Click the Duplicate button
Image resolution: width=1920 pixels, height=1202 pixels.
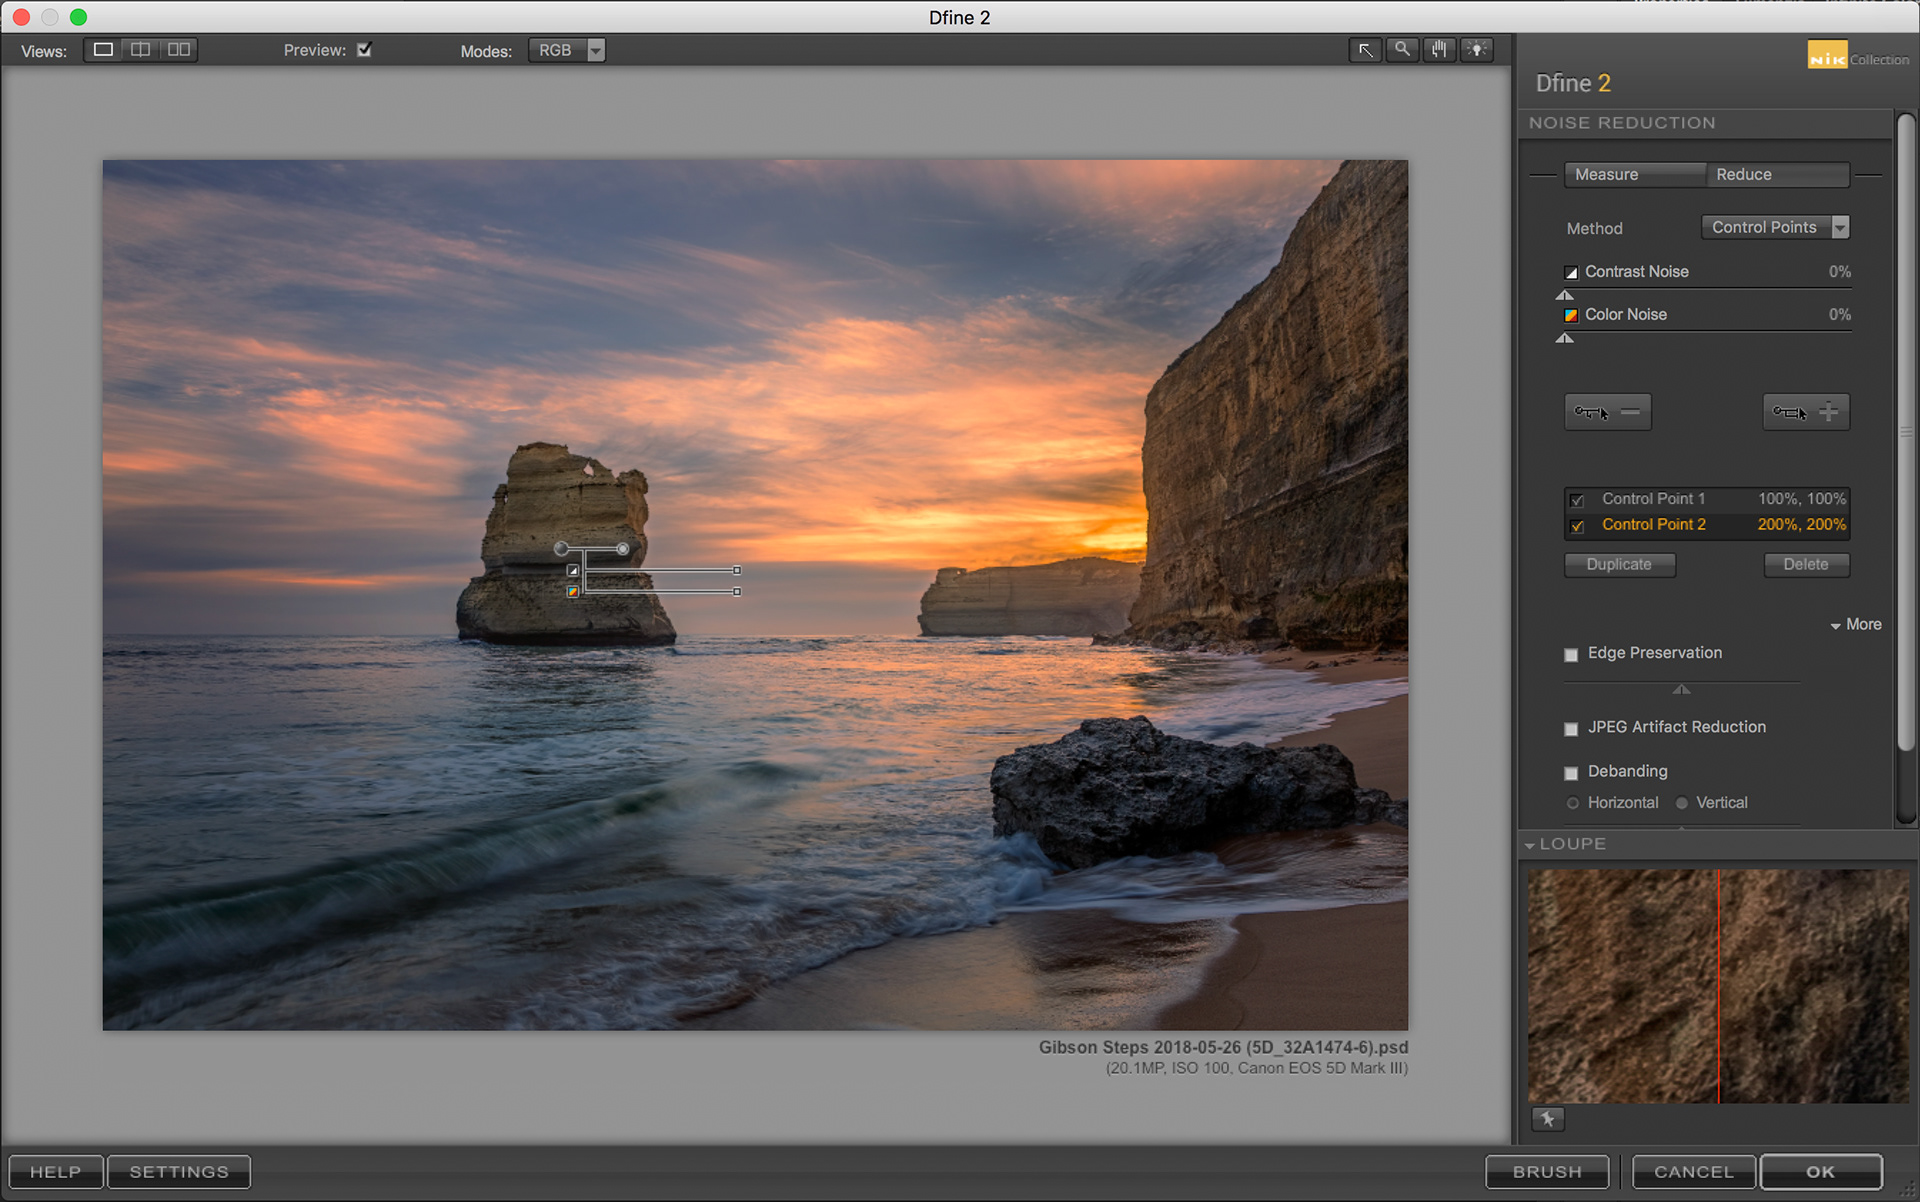[x=1619, y=565]
